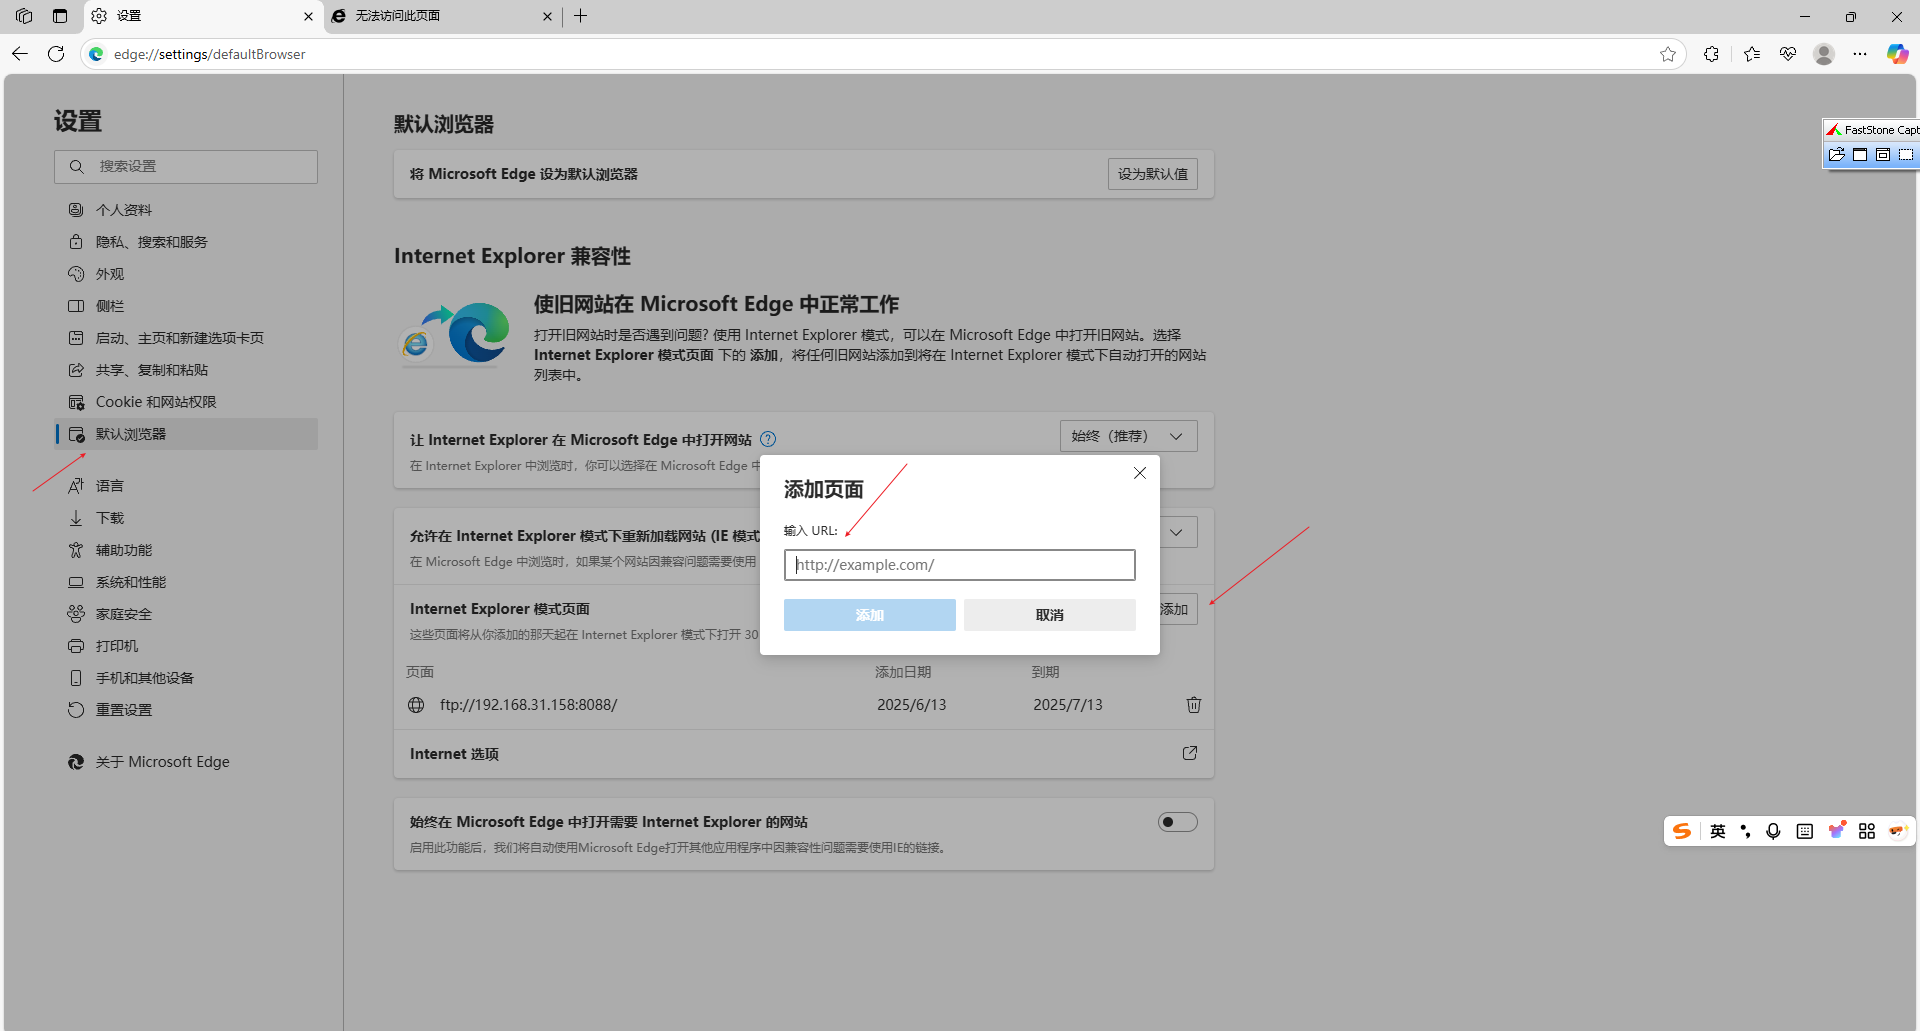Viewport: 1920px width, 1031px height.
Task: Open 辅助功能 settings section
Action: tap(186, 550)
